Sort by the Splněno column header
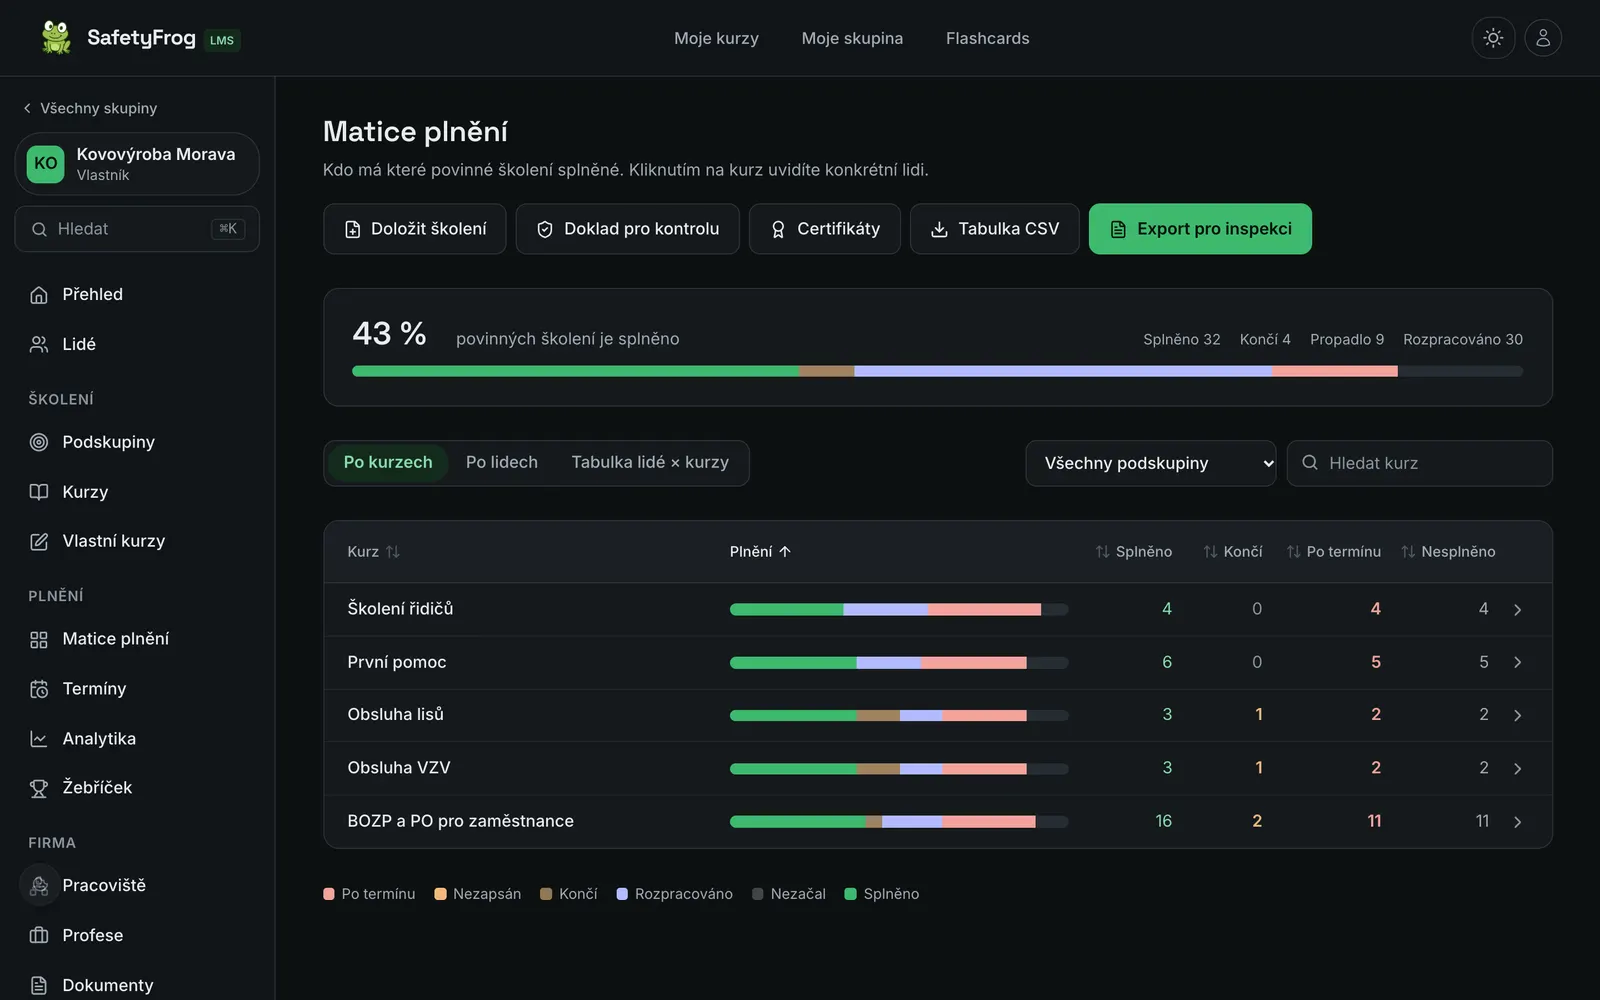 [x=1134, y=552]
